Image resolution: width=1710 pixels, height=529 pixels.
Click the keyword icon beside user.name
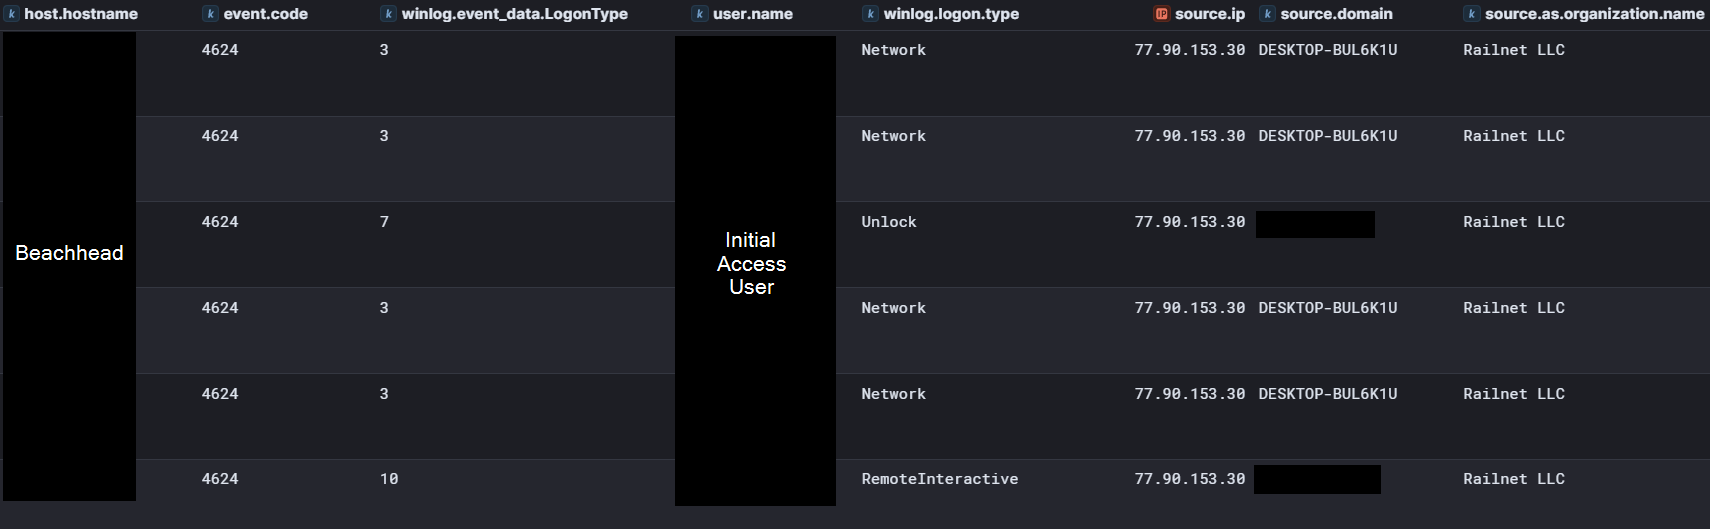coord(700,14)
